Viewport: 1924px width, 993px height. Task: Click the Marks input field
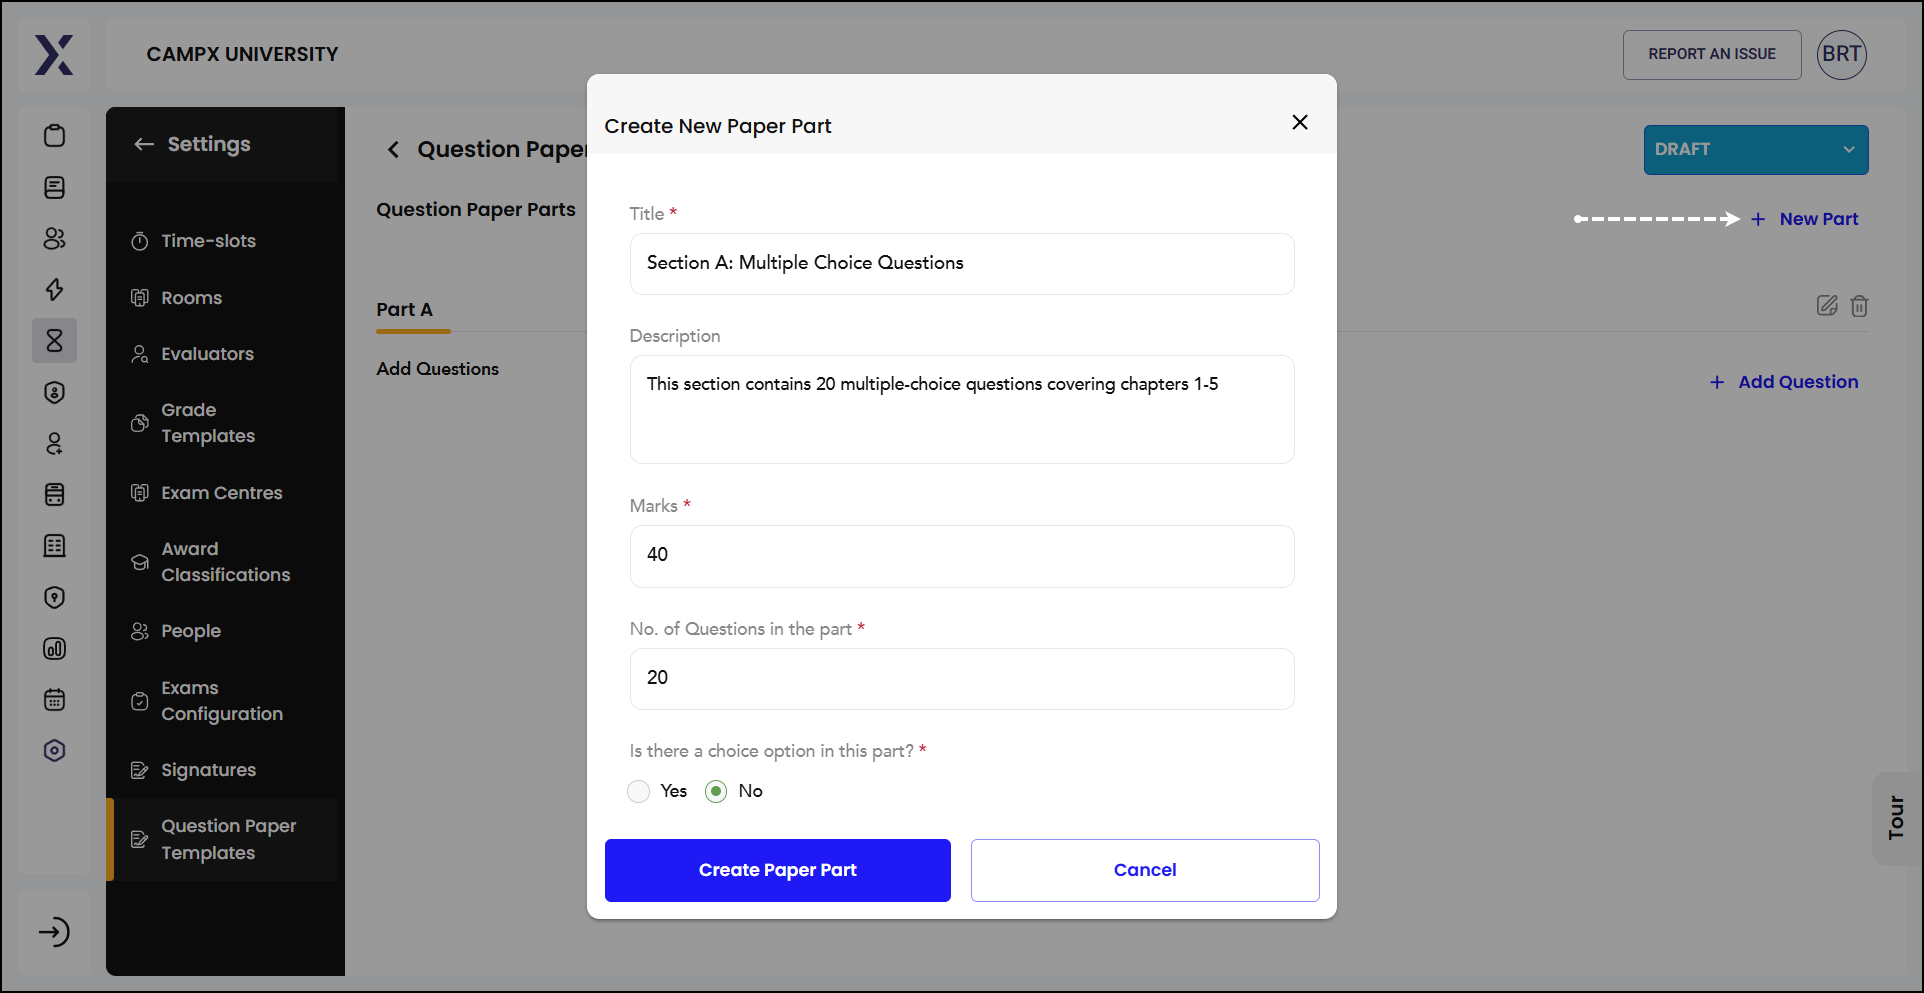(x=962, y=556)
